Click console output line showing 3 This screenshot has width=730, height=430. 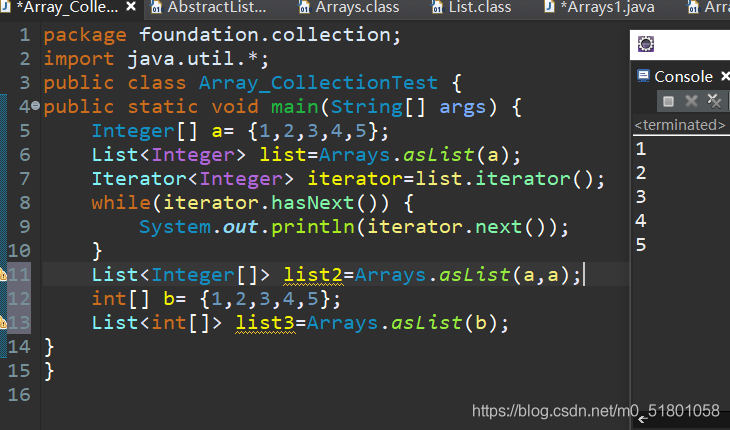click(641, 197)
